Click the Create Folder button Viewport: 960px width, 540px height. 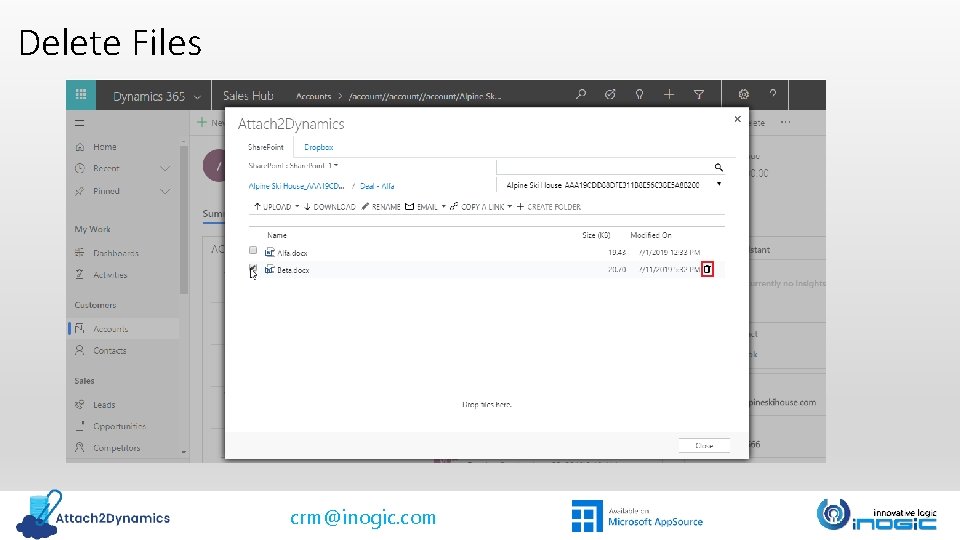(549, 207)
